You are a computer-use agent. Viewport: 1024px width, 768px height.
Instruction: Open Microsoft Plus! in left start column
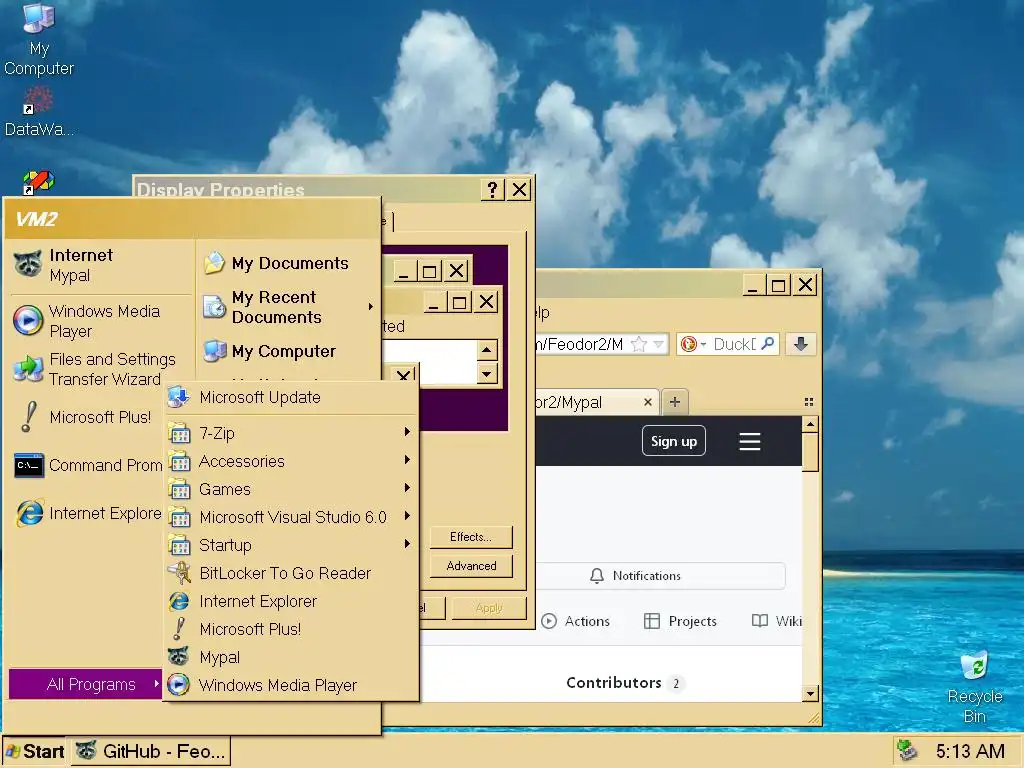point(86,417)
